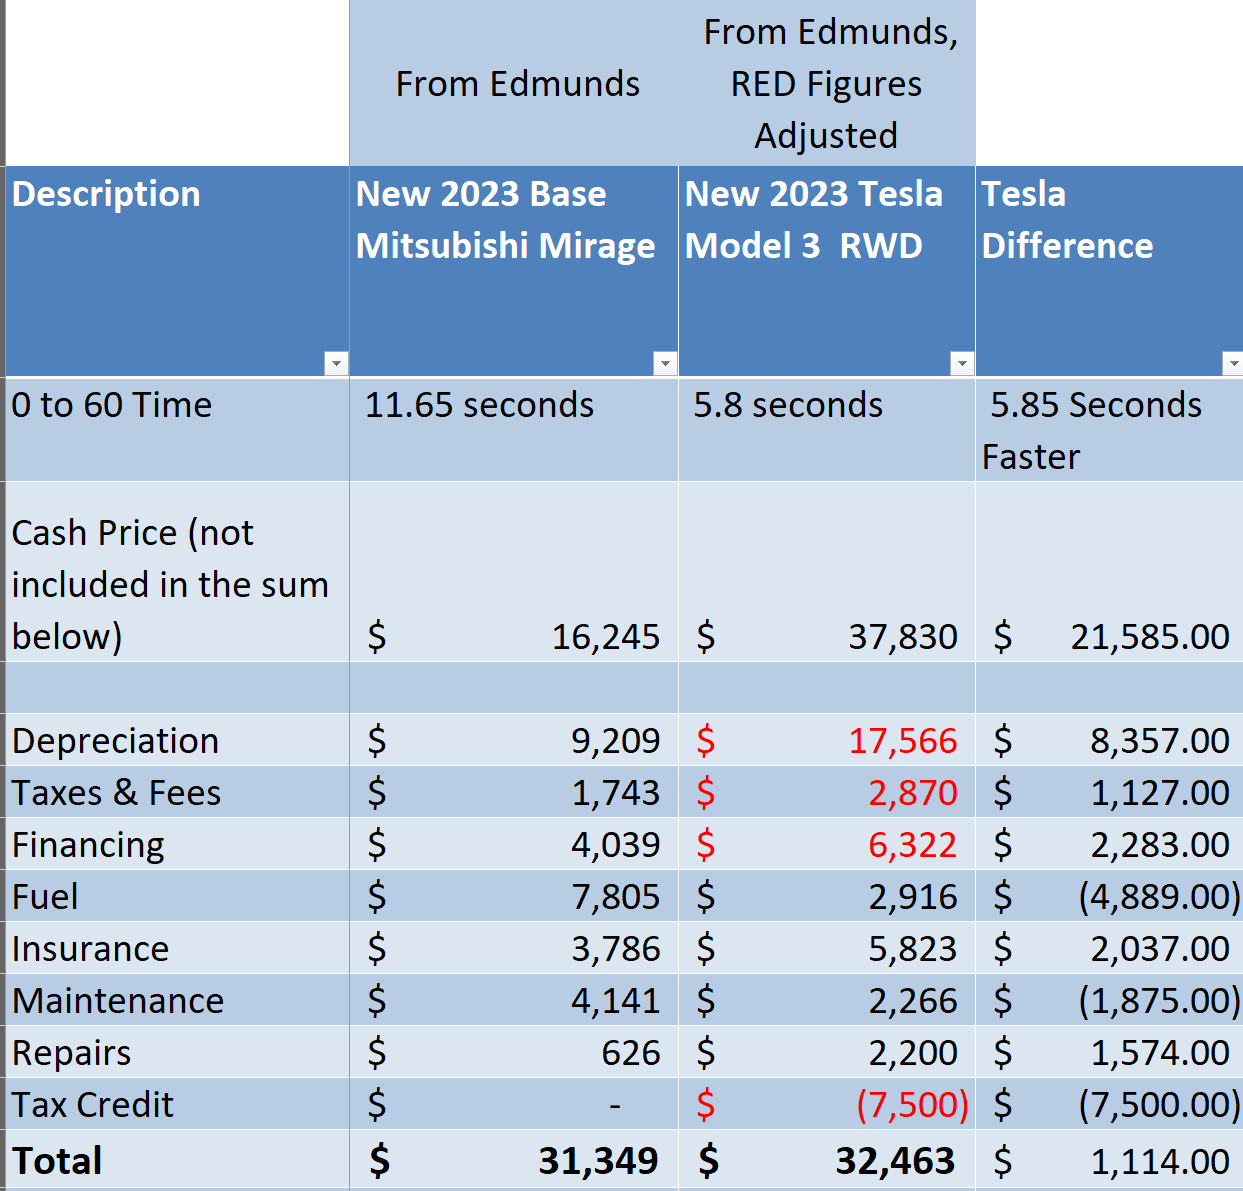
Task: Click the total difference 1,114.00
Action: coord(1160,1161)
